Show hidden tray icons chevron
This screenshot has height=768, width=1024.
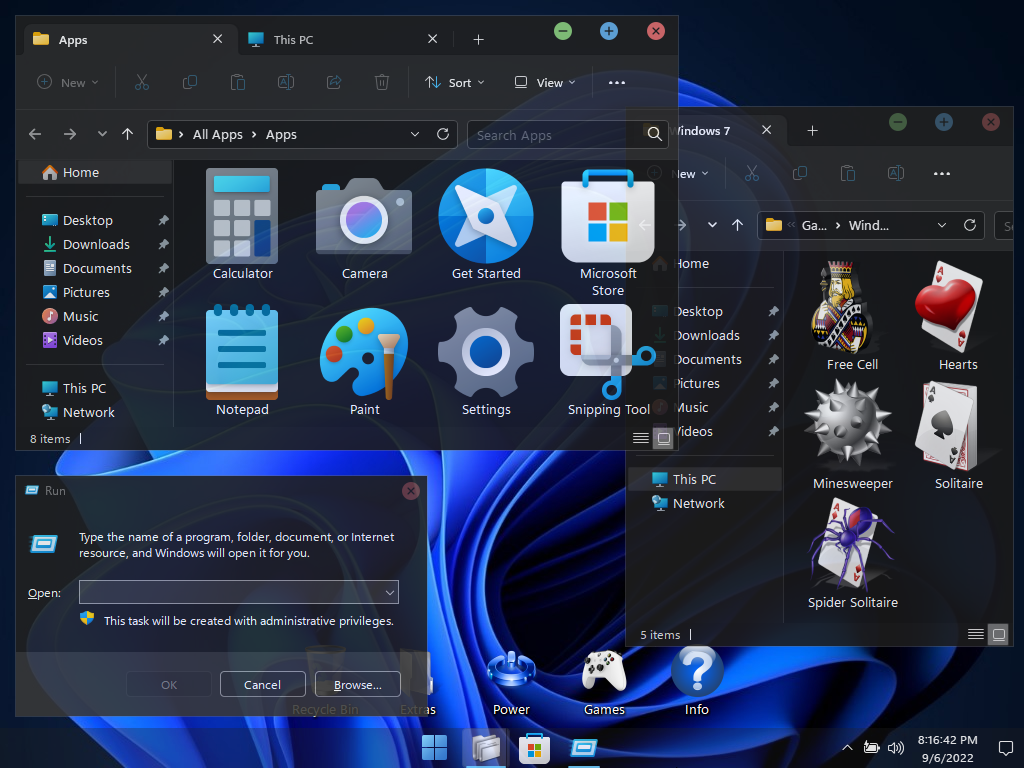847,748
